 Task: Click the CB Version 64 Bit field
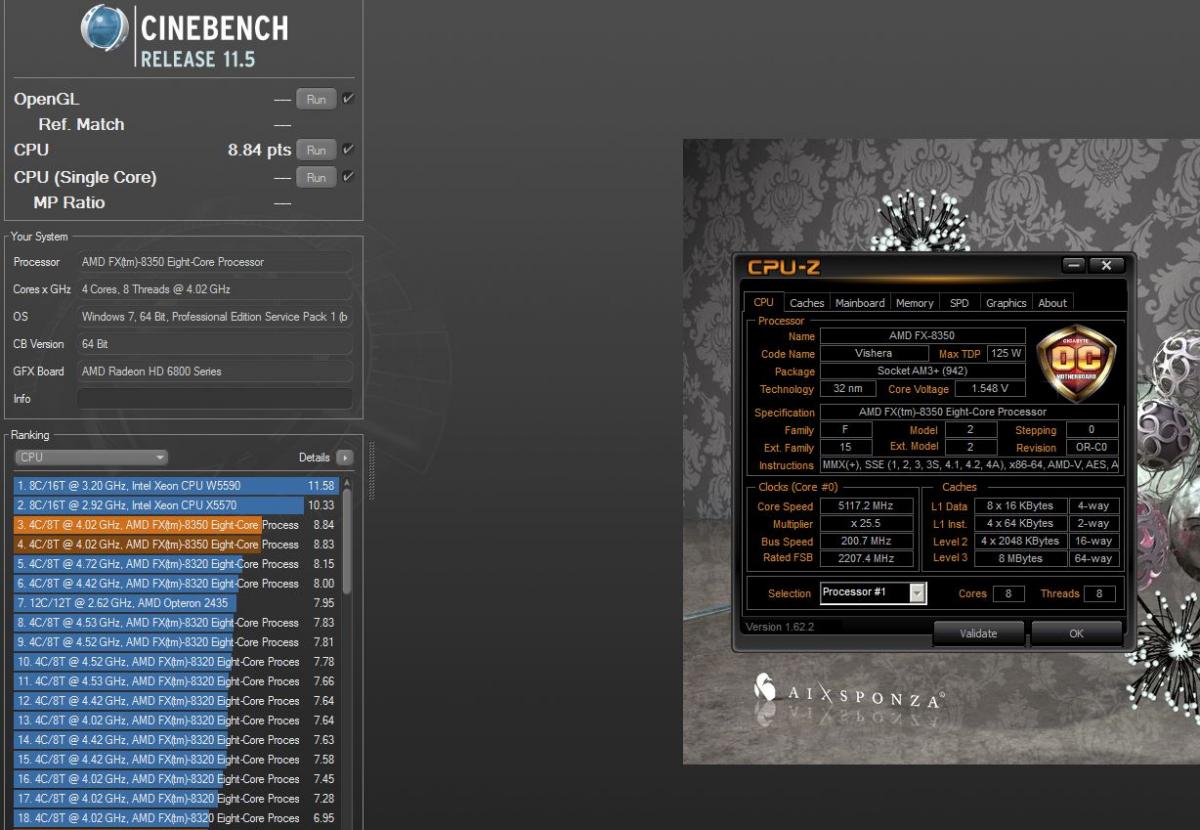(x=214, y=344)
